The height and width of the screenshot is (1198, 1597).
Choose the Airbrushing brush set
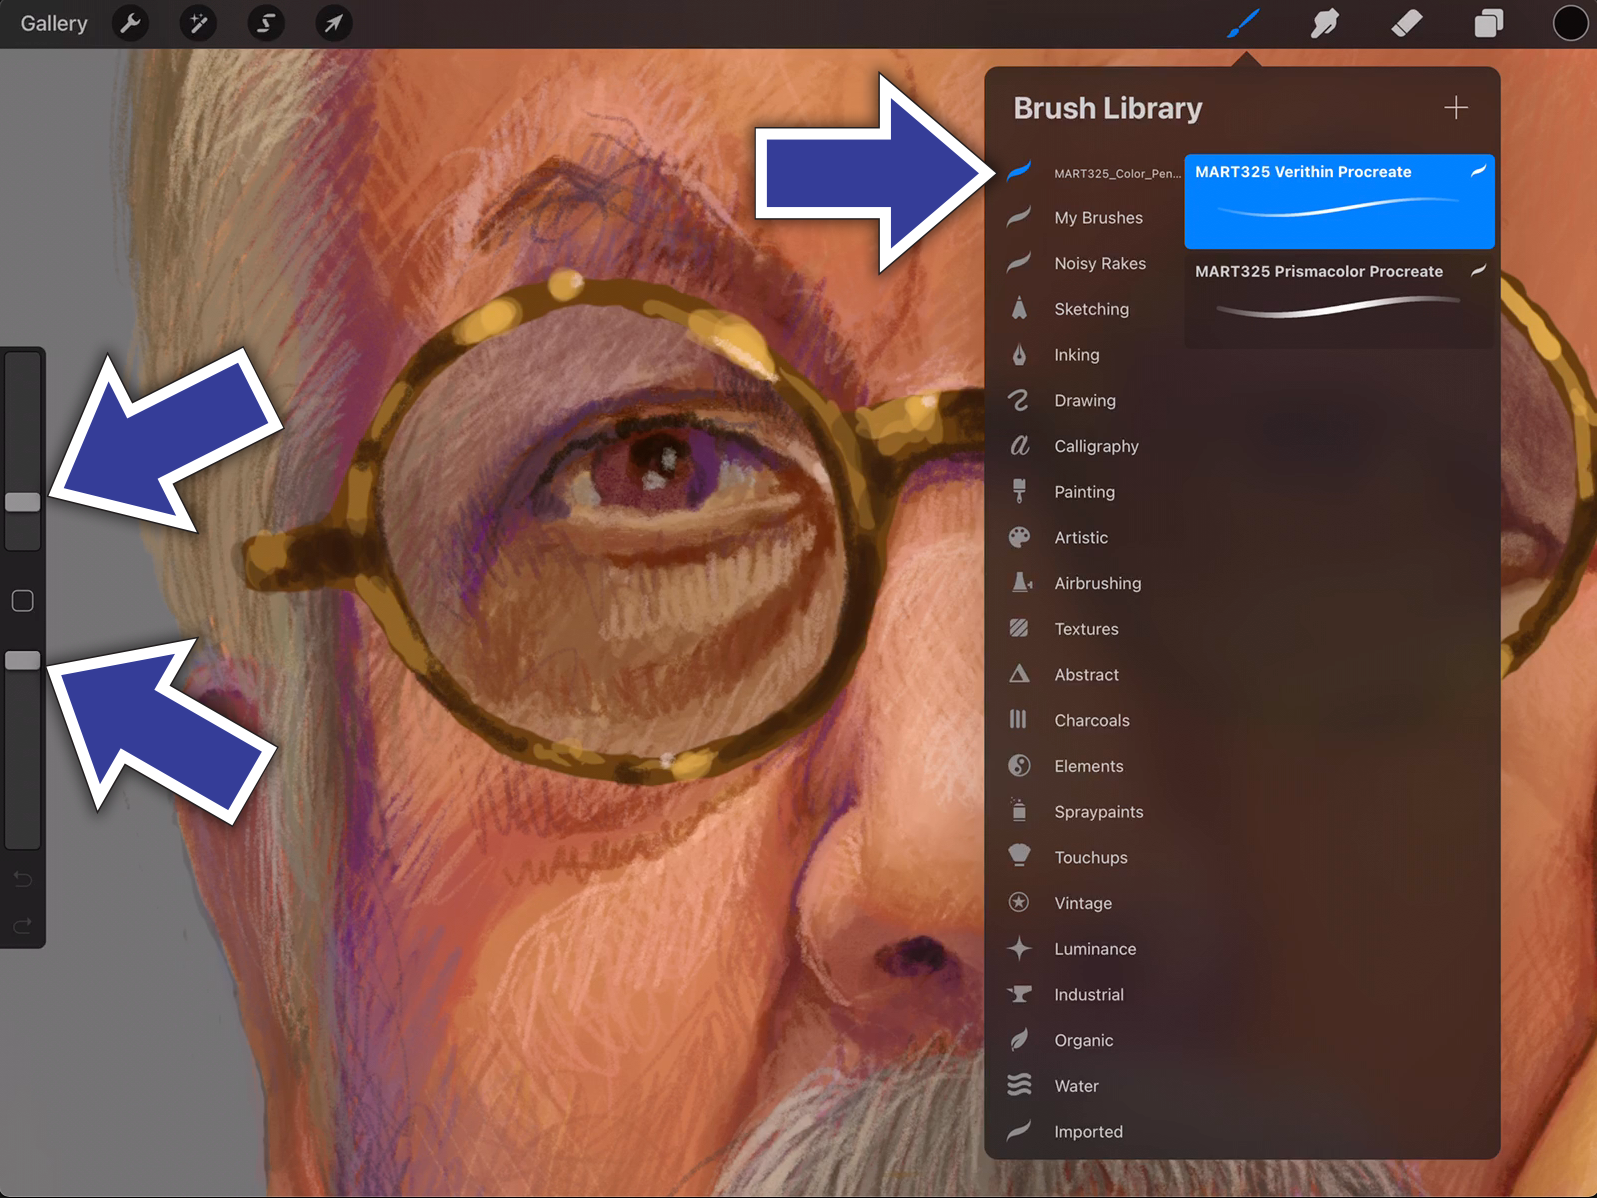tap(1093, 583)
